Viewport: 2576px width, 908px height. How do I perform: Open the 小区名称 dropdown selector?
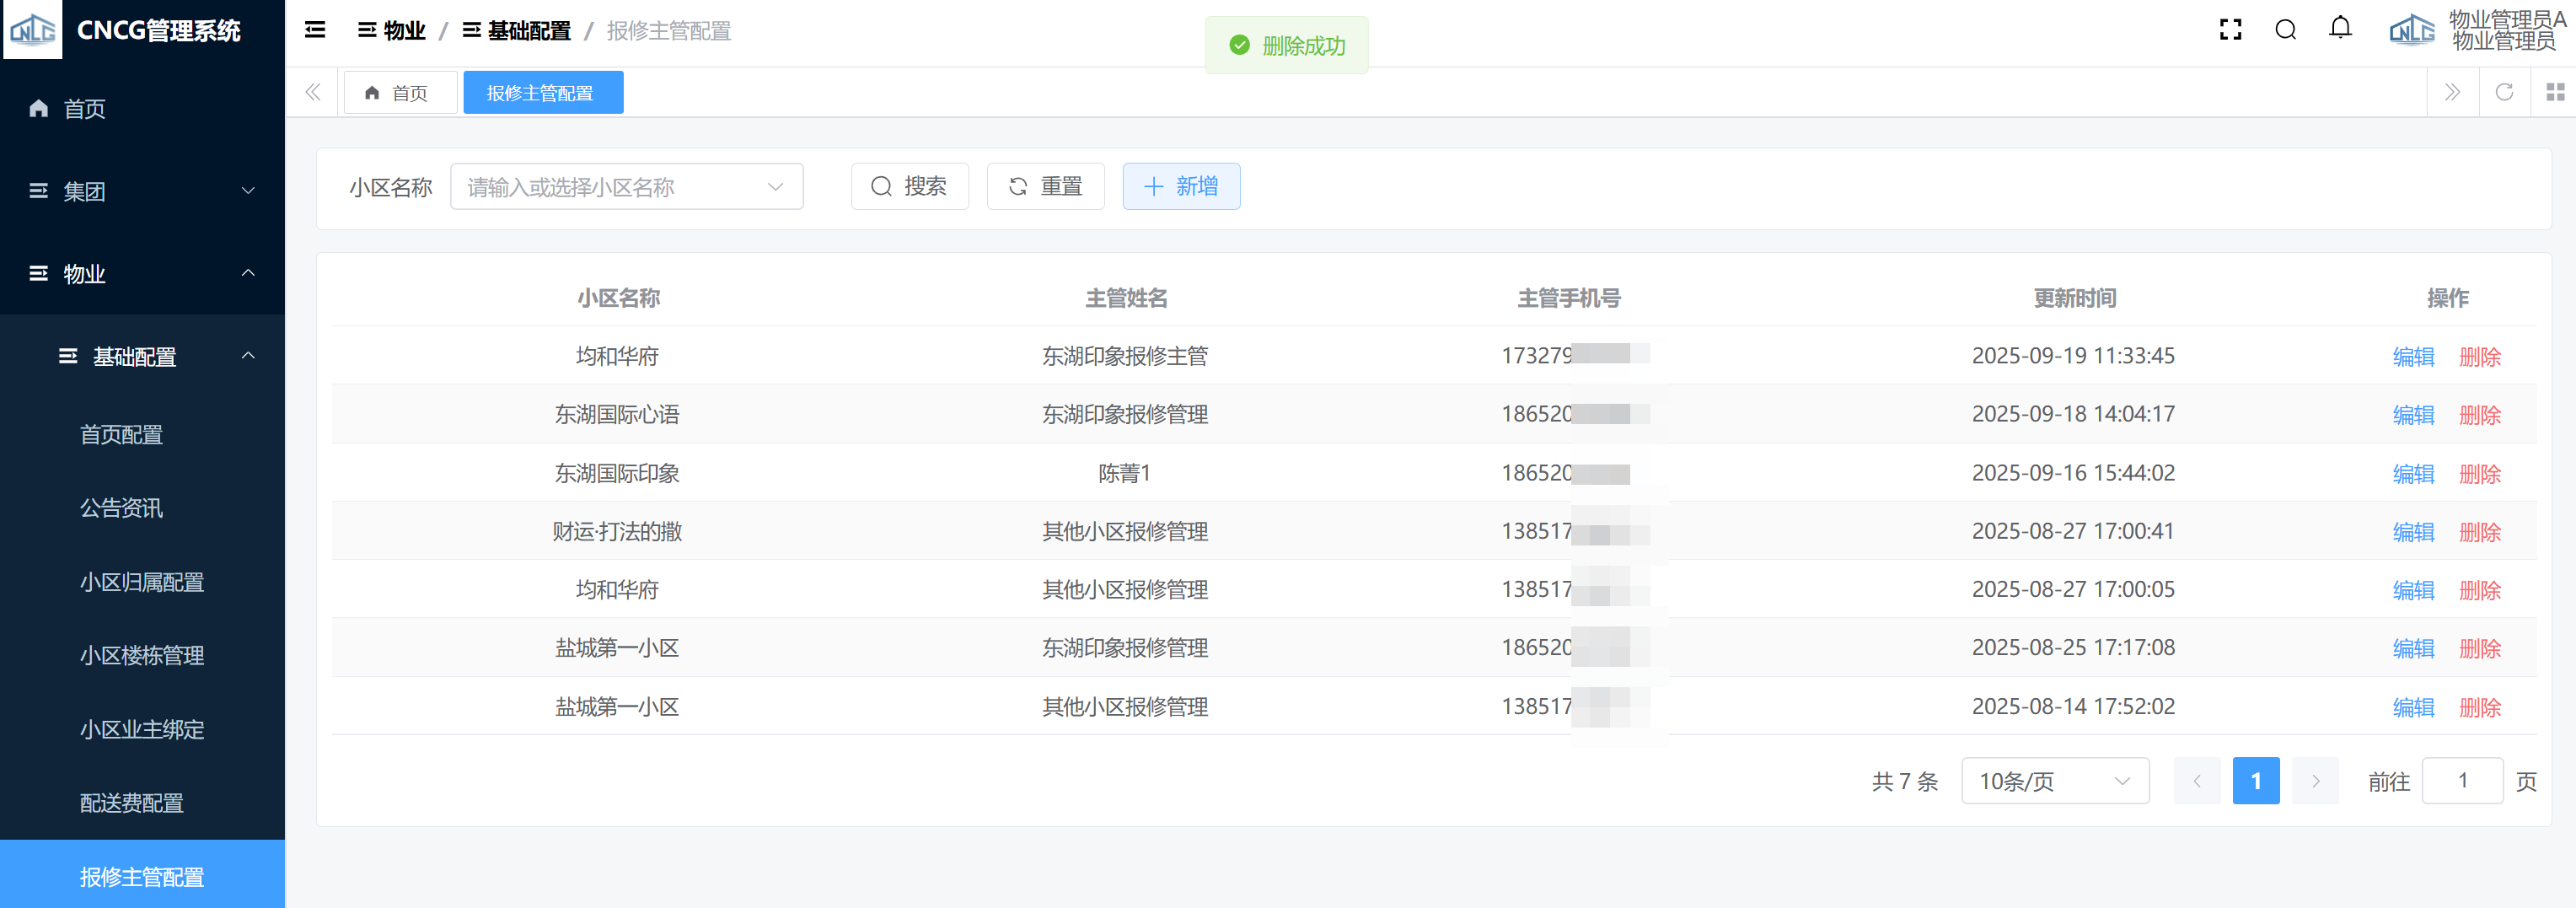626,187
